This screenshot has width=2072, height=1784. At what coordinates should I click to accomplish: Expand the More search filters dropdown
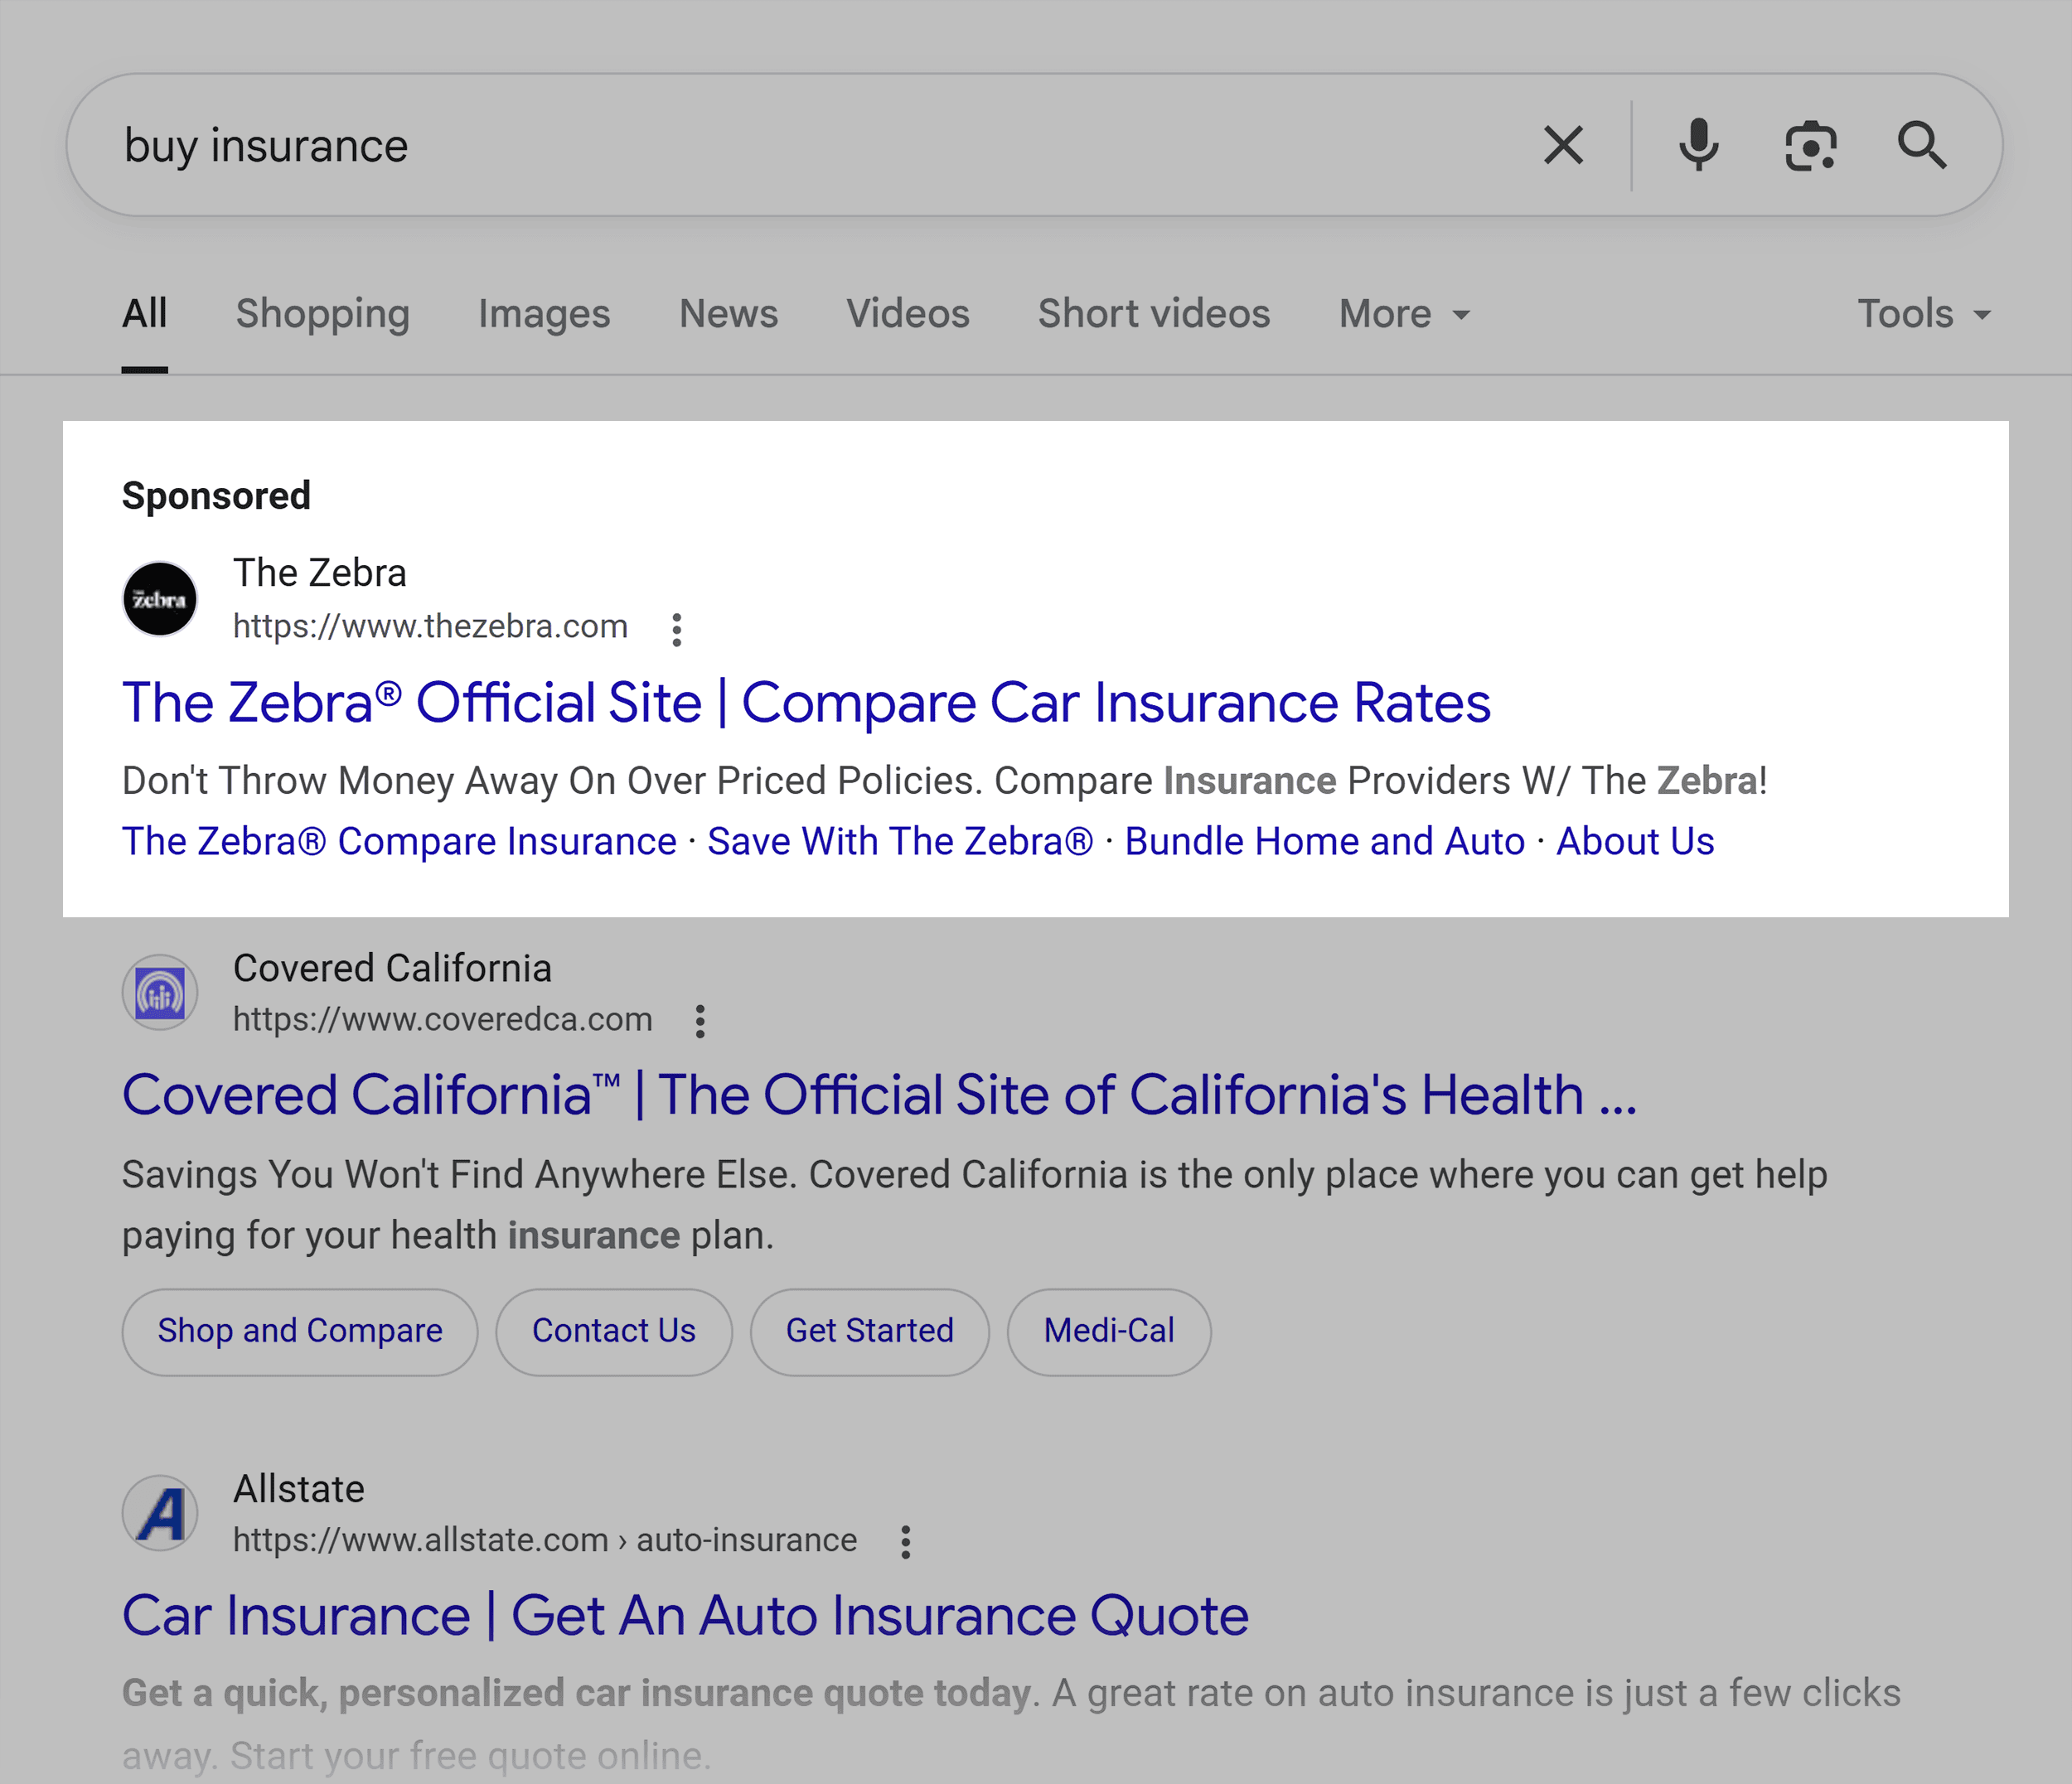[1403, 314]
